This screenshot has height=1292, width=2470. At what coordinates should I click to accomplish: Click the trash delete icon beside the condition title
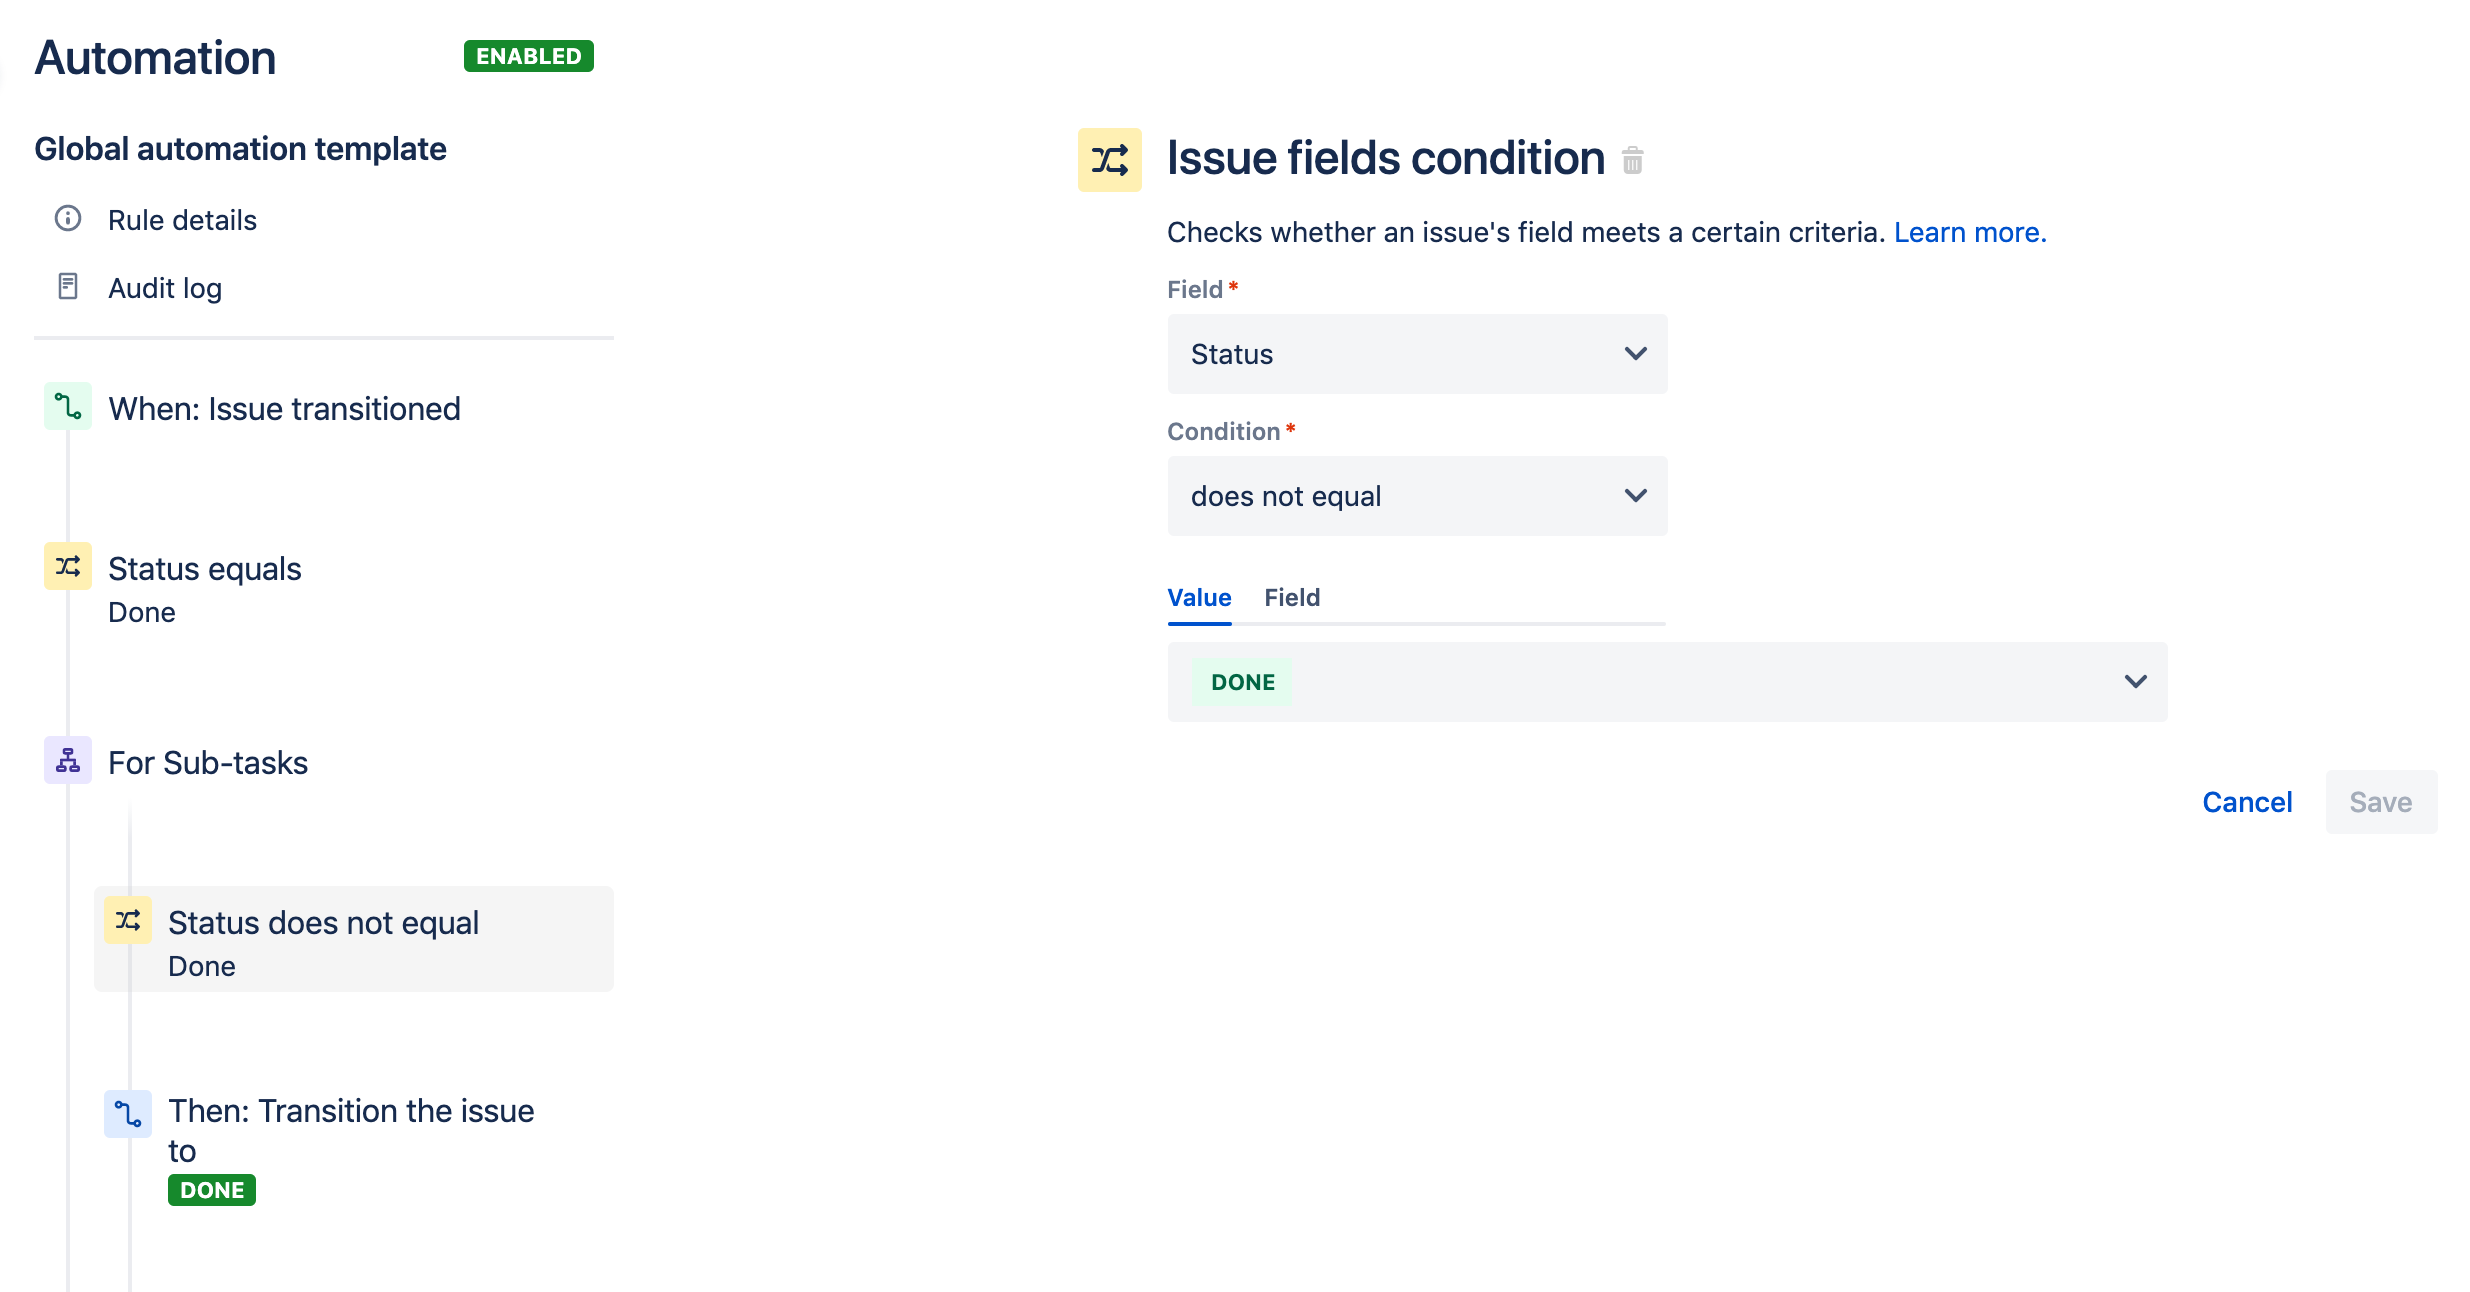(1632, 160)
